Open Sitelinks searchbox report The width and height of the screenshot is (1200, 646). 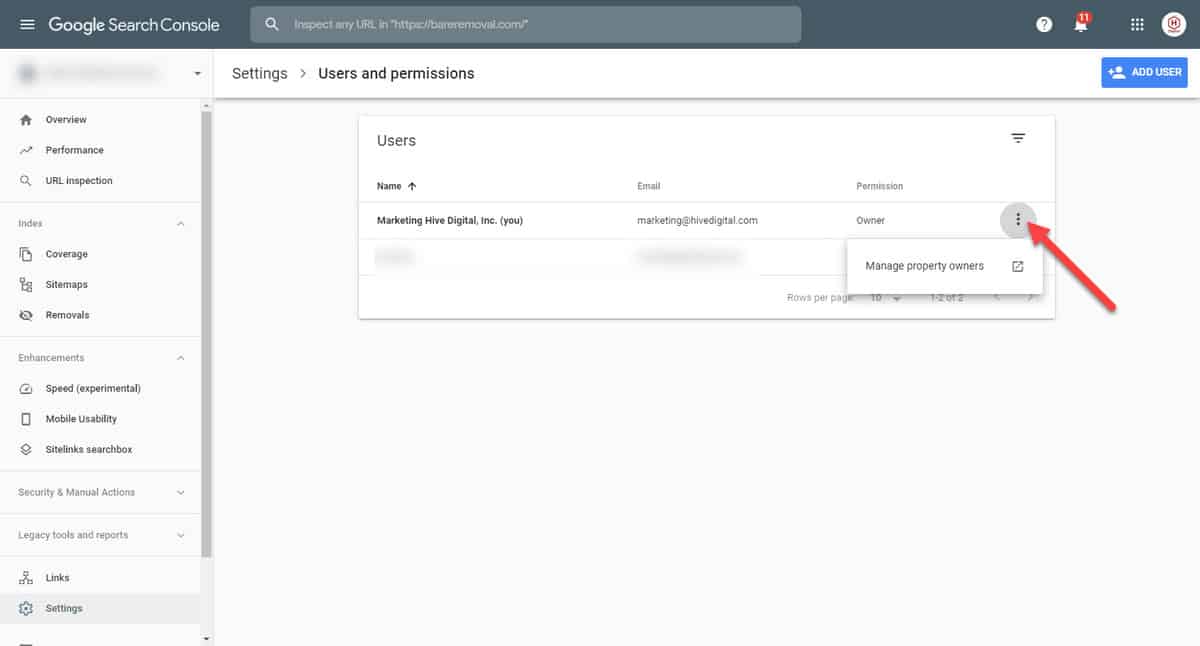pos(89,450)
